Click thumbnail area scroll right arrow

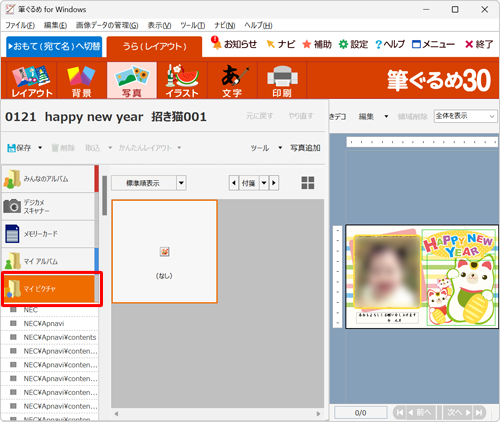click(318, 414)
